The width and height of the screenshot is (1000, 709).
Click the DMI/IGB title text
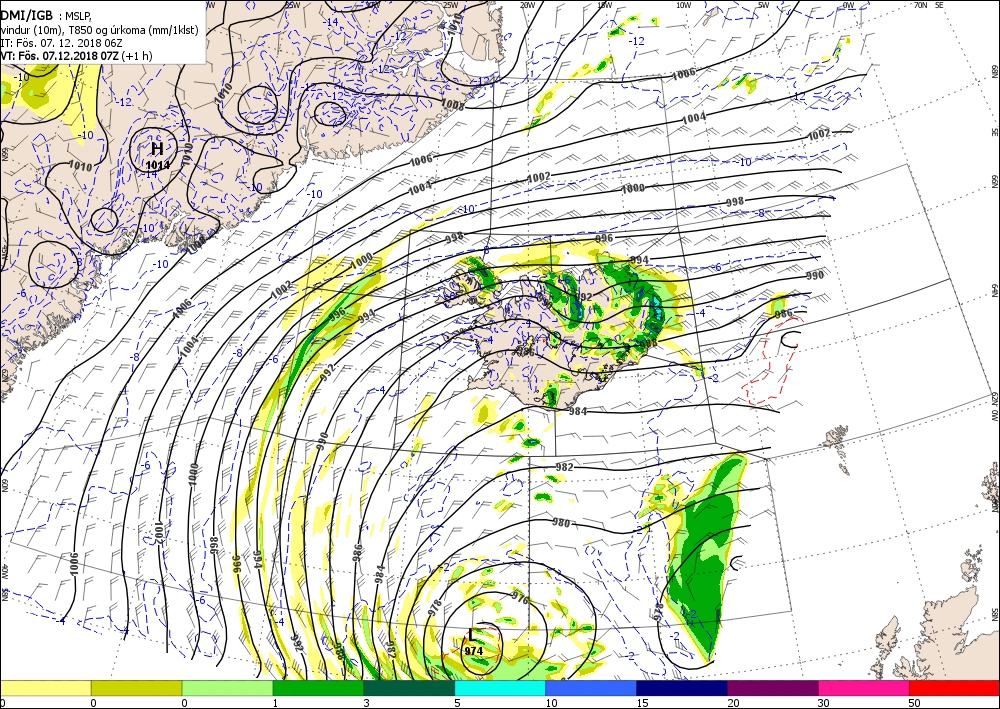coord(27,16)
